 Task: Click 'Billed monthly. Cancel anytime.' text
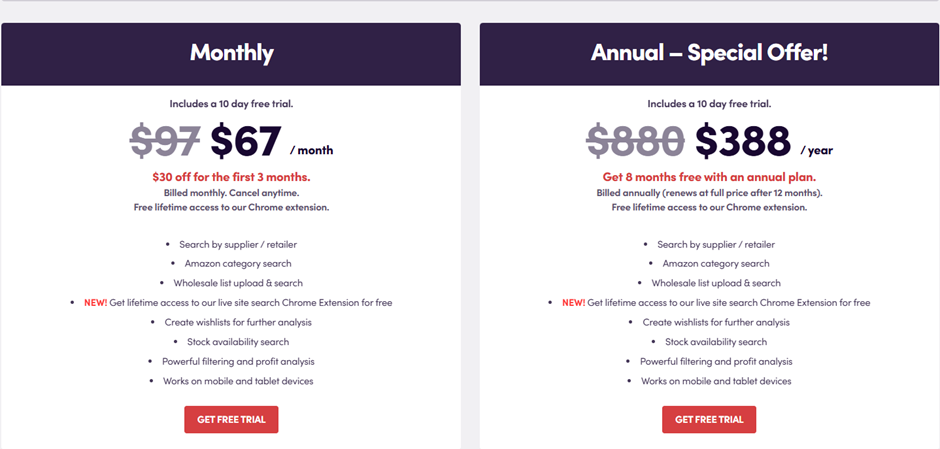(x=231, y=193)
